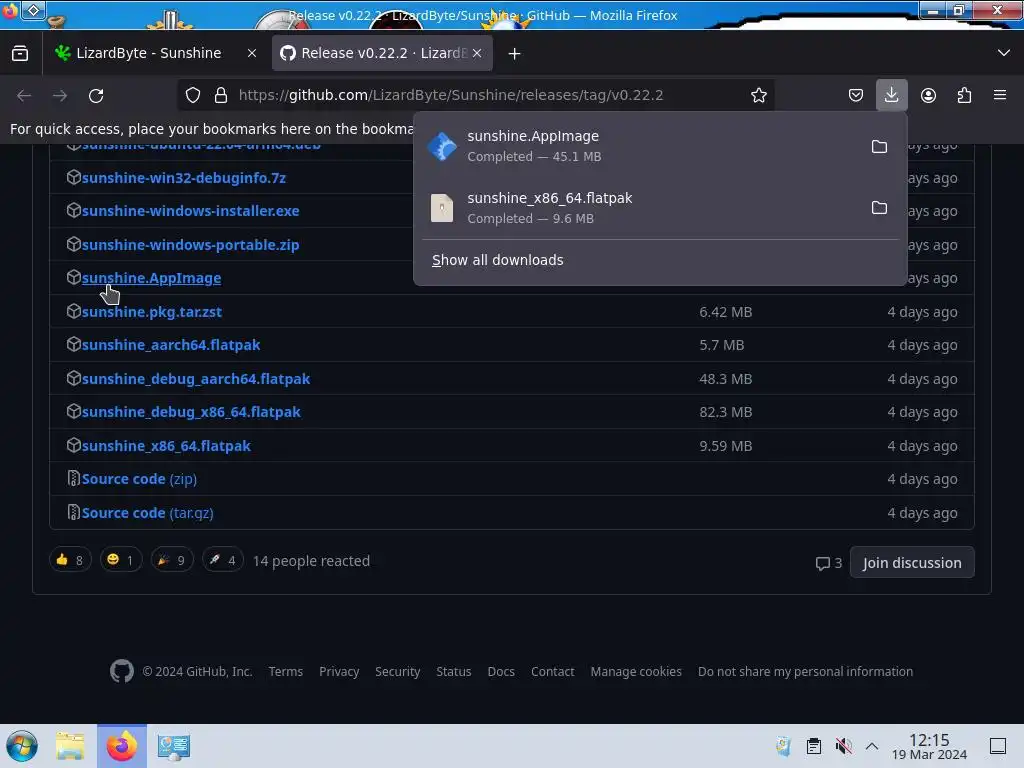
Task: Download sunshine_aarch64.flatpak
Action: pos(170,345)
